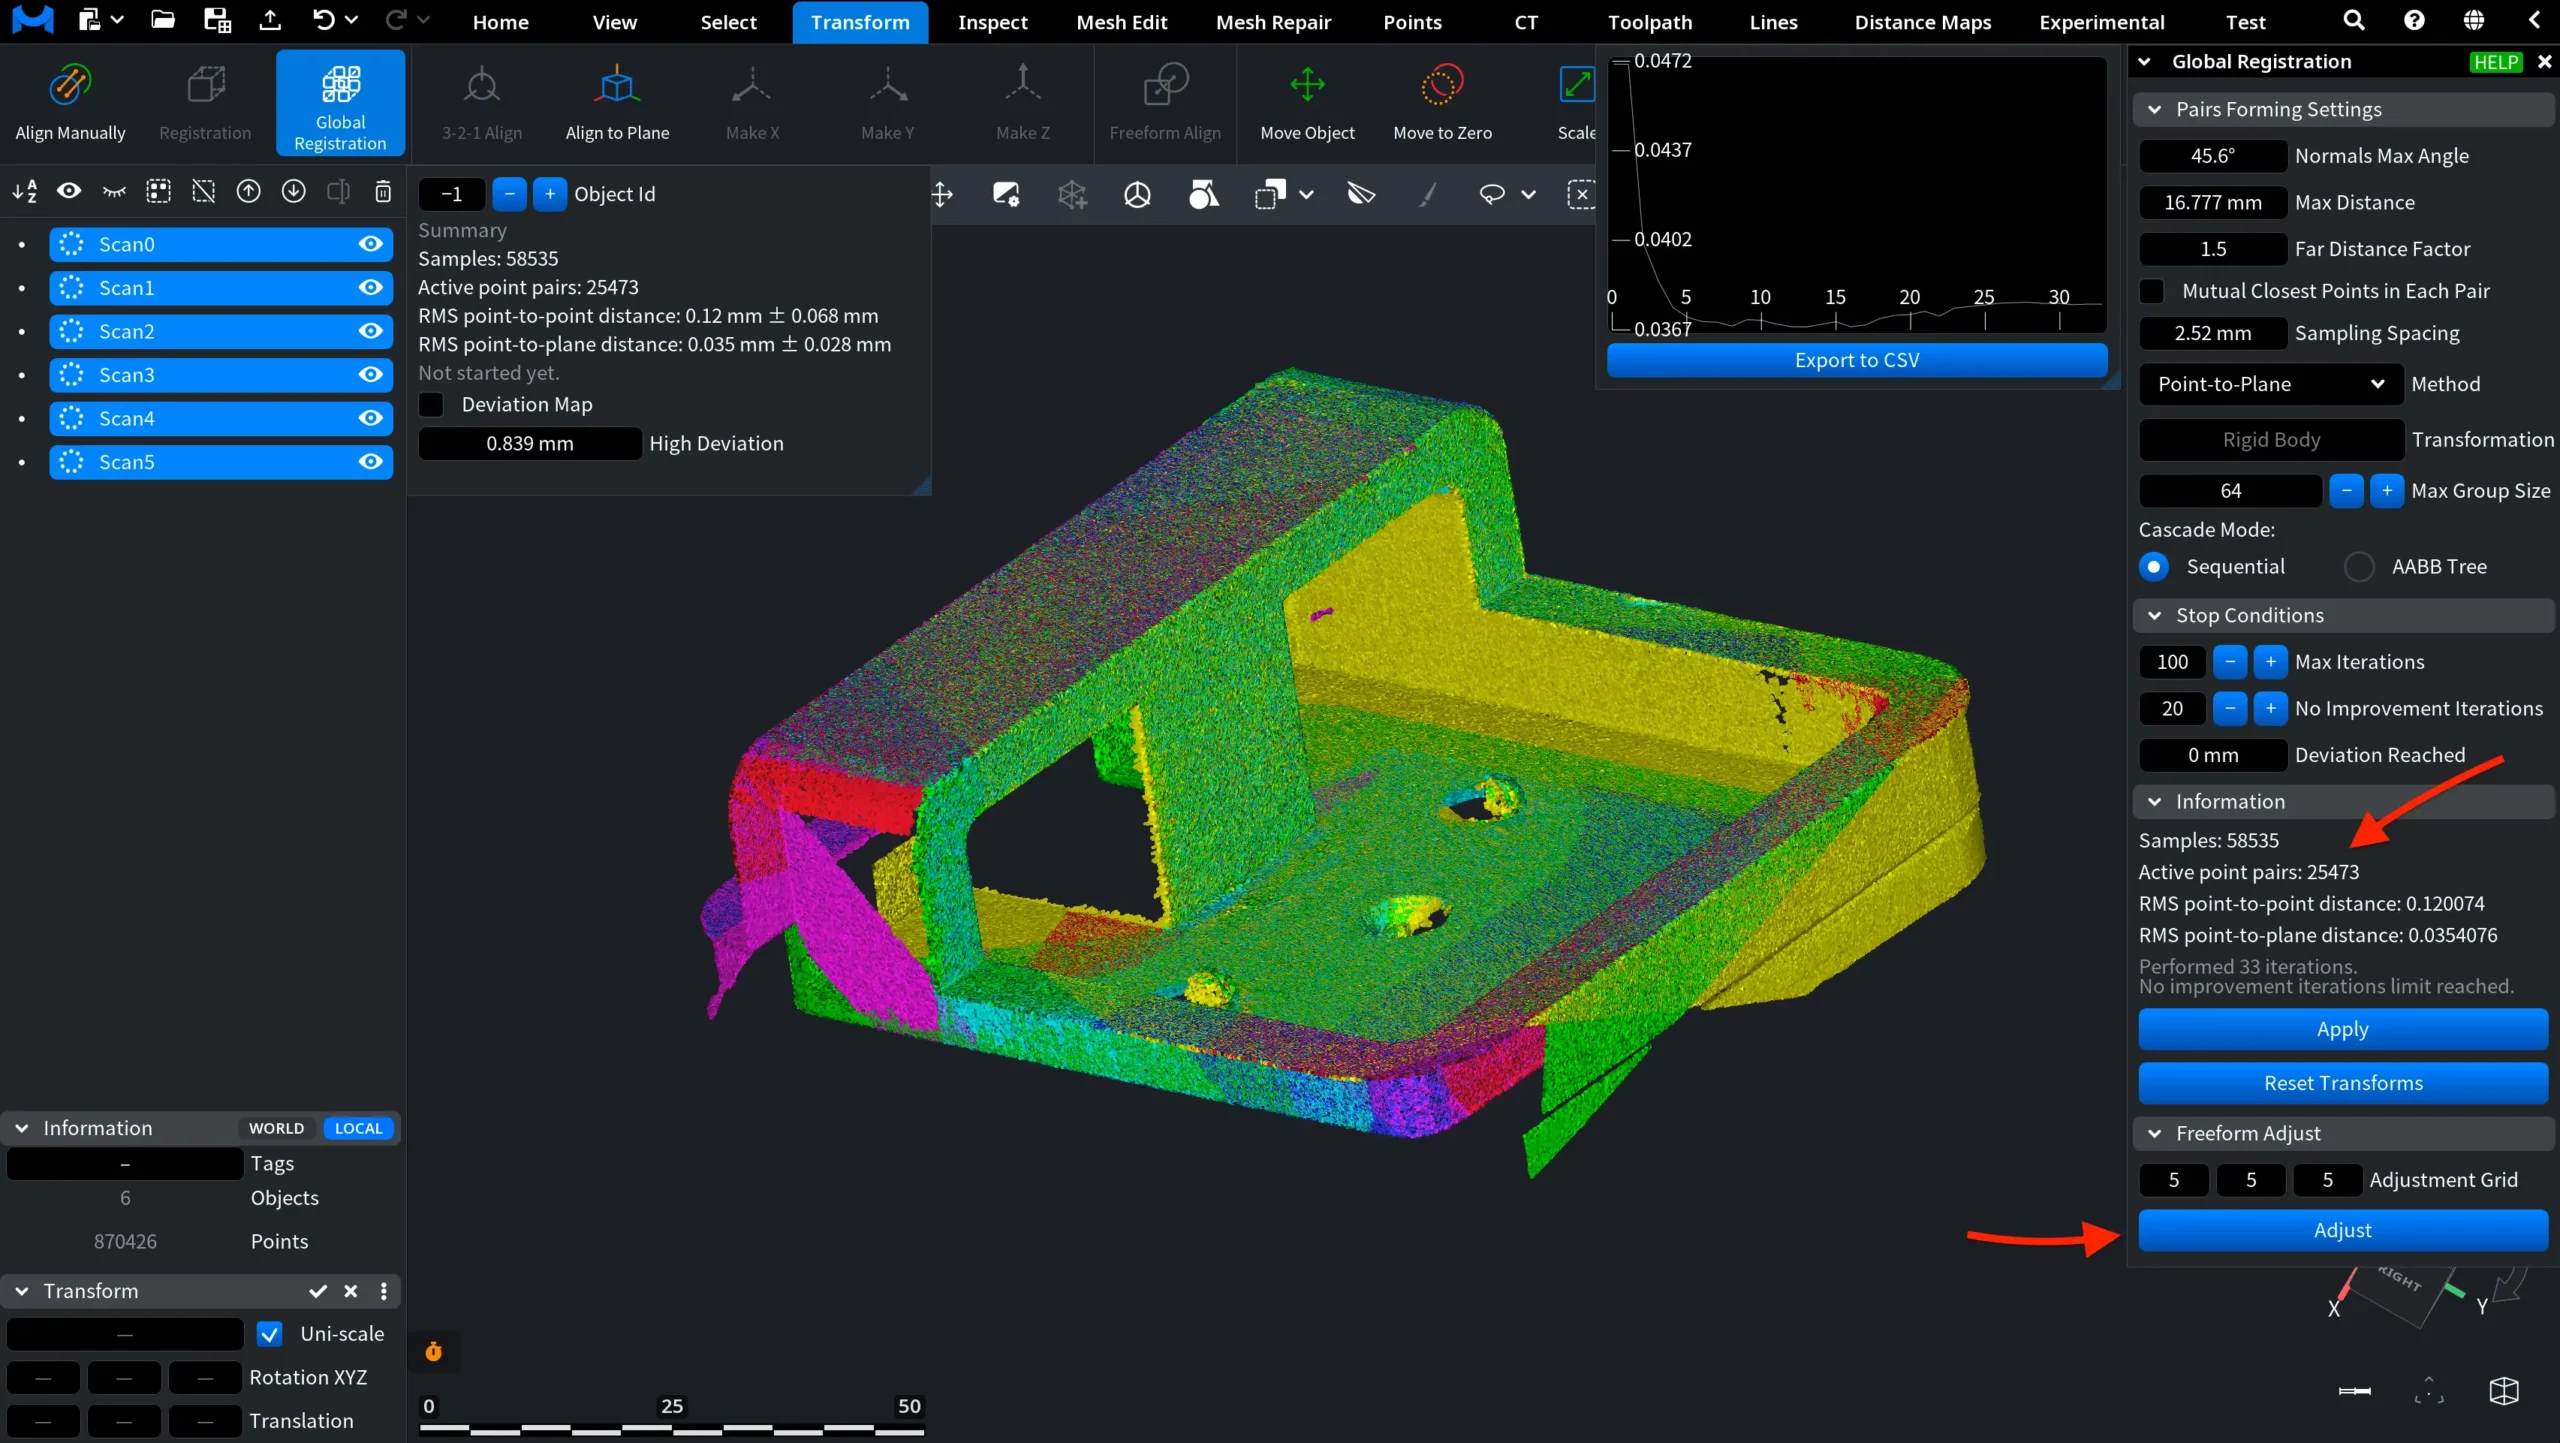Move selected object up in list
The width and height of the screenshot is (2560, 1443).
248,191
